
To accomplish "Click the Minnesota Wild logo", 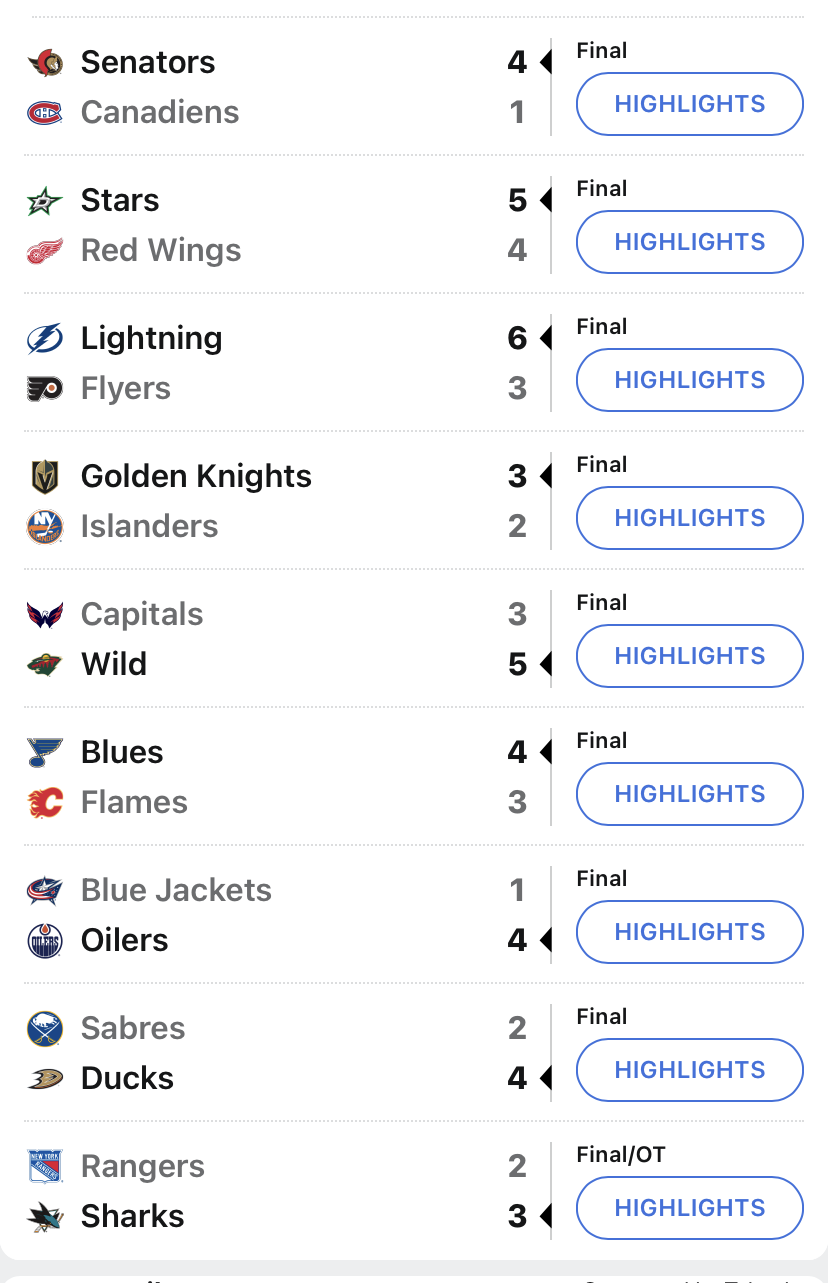I will (45, 665).
